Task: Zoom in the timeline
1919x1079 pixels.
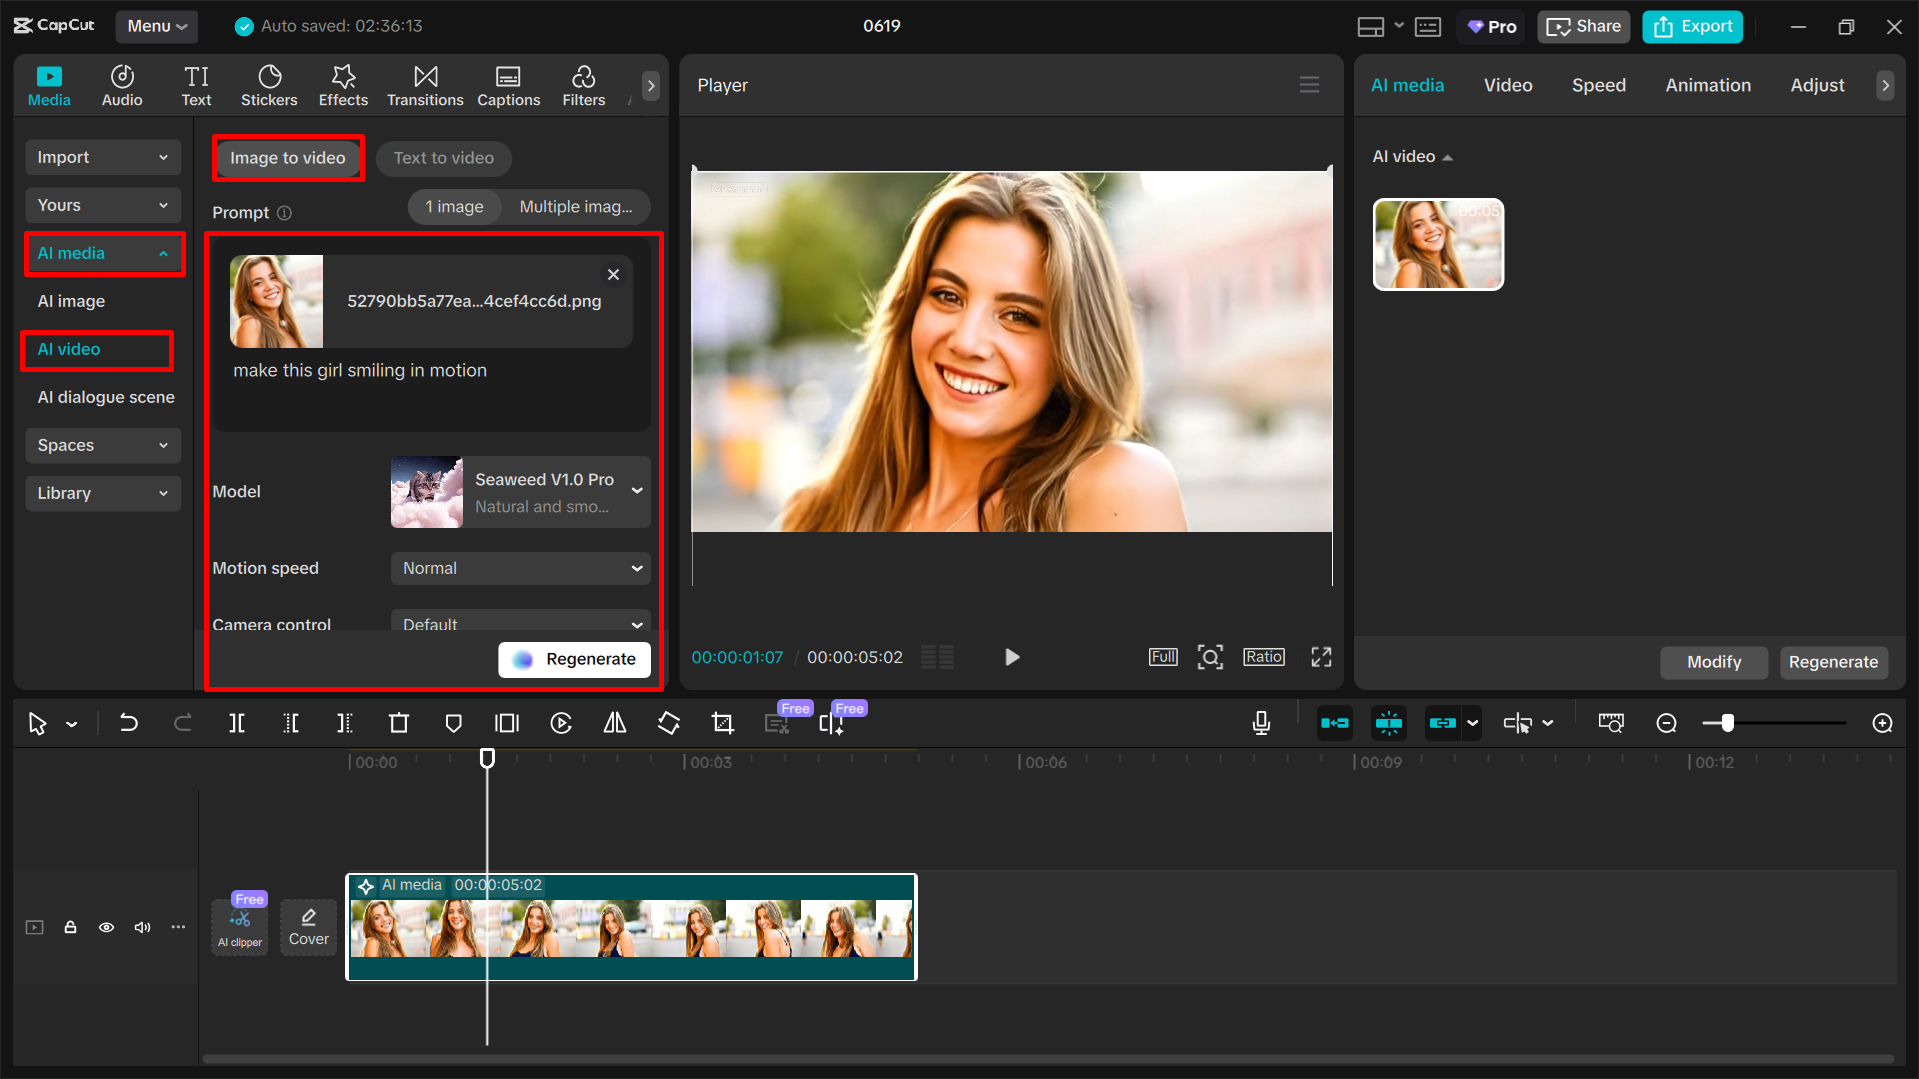Action: click(x=1882, y=723)
